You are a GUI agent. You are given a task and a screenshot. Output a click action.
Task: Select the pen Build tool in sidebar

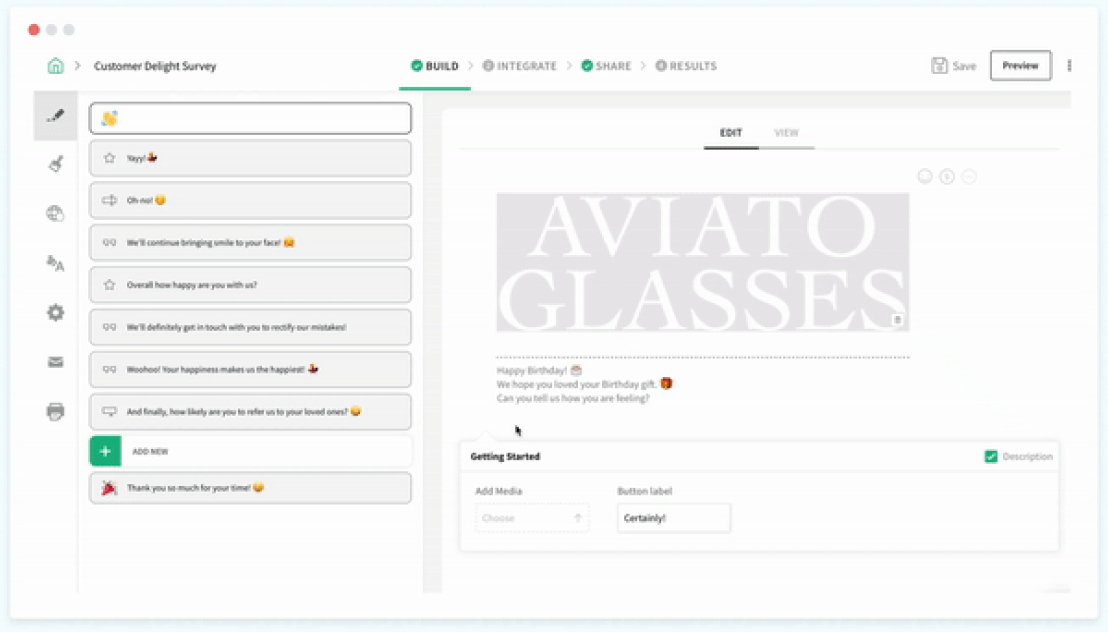click(55, 116)
